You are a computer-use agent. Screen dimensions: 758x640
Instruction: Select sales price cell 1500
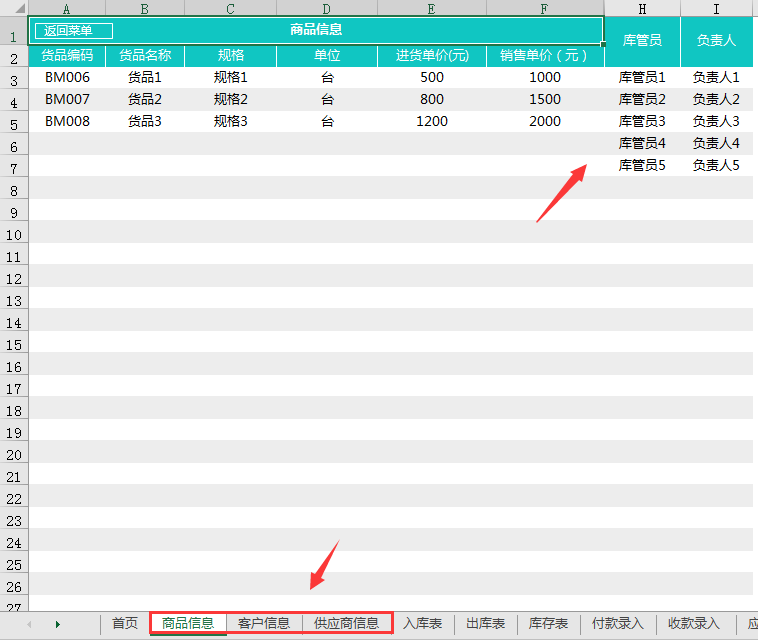point(545,100)
